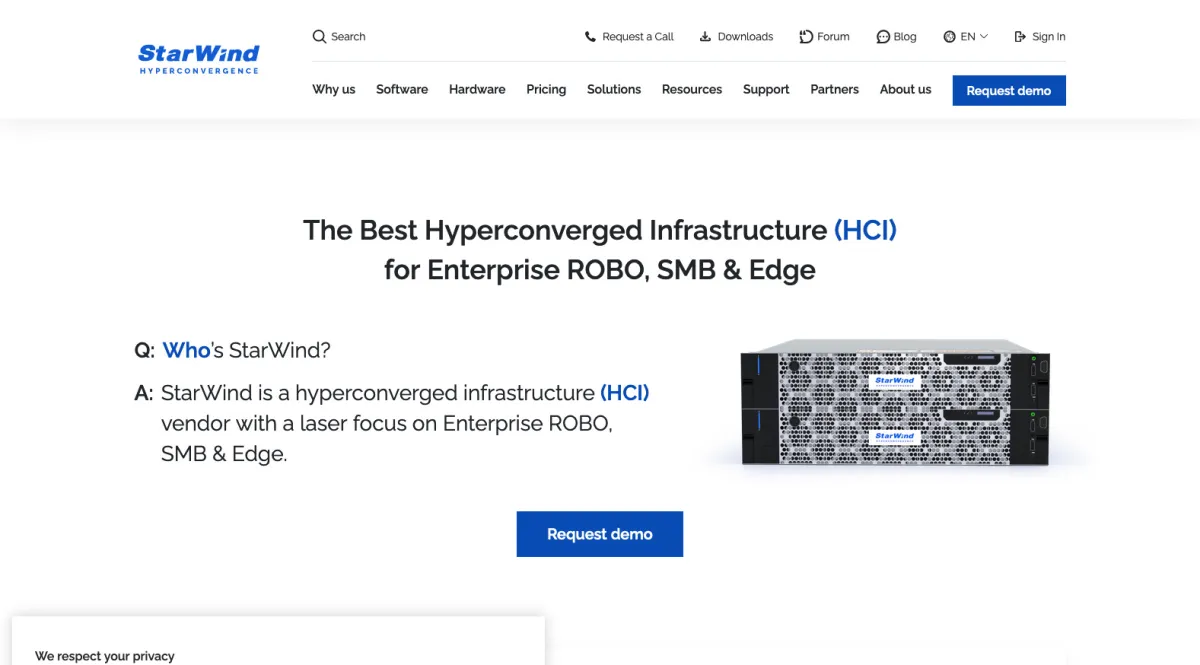Click the "We respect your privacy" heading
Screen dimensions: 1200x665
click(x=105, y=656)
